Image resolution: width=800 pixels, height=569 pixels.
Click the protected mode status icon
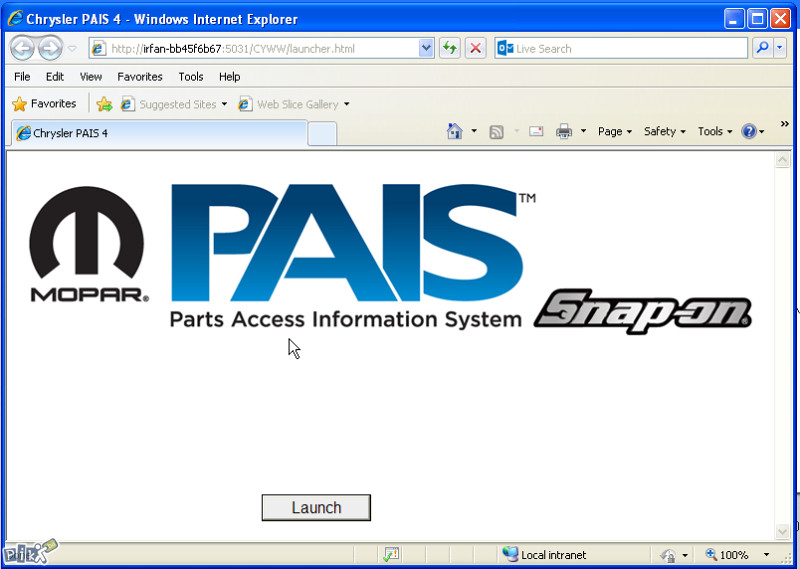667,555
